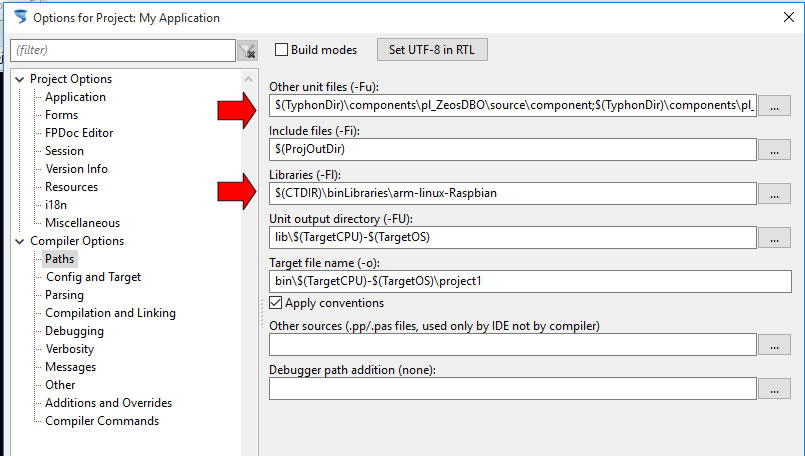Viewport: 805px width, 456px height.
Task: Enable the Build modes checkbox
Action: pos(281,50)
